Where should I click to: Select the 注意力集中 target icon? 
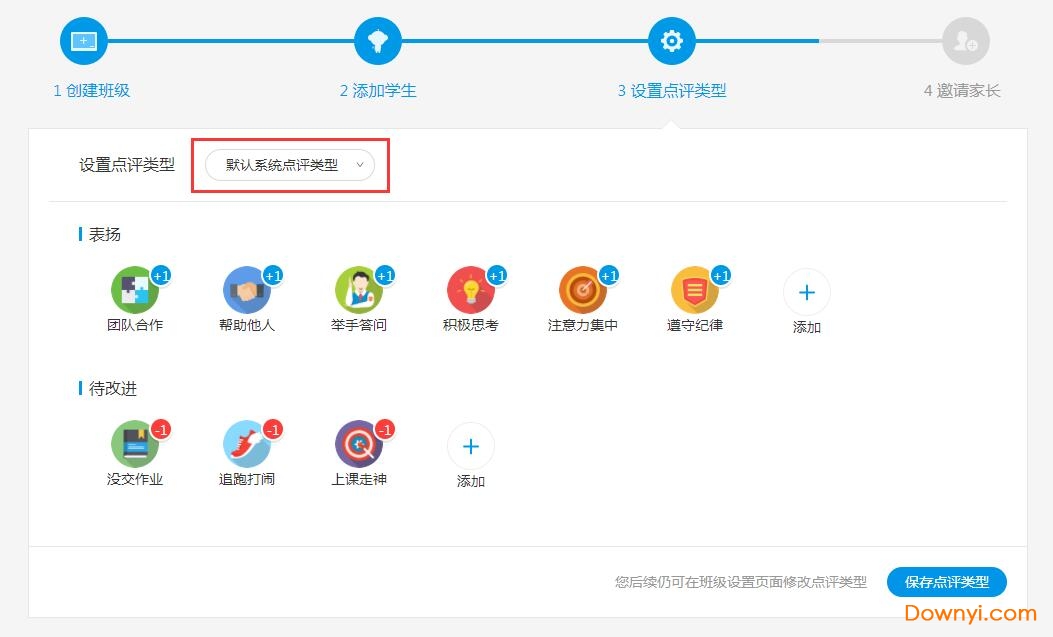tap(583, 291)
